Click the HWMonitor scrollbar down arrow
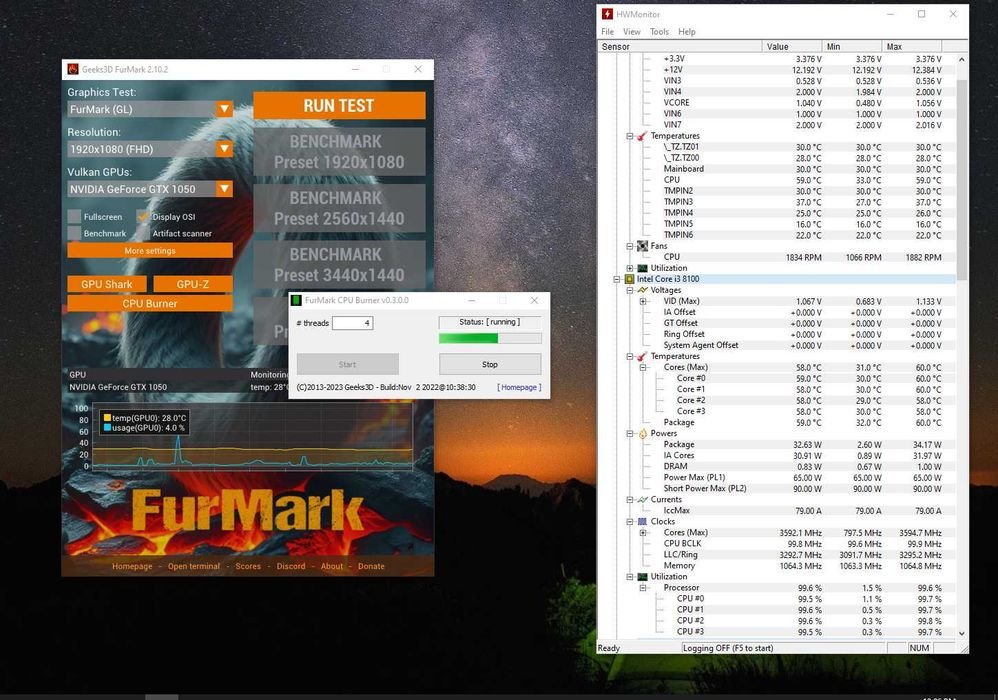This screenshot has width=998, height=700. 961,634
